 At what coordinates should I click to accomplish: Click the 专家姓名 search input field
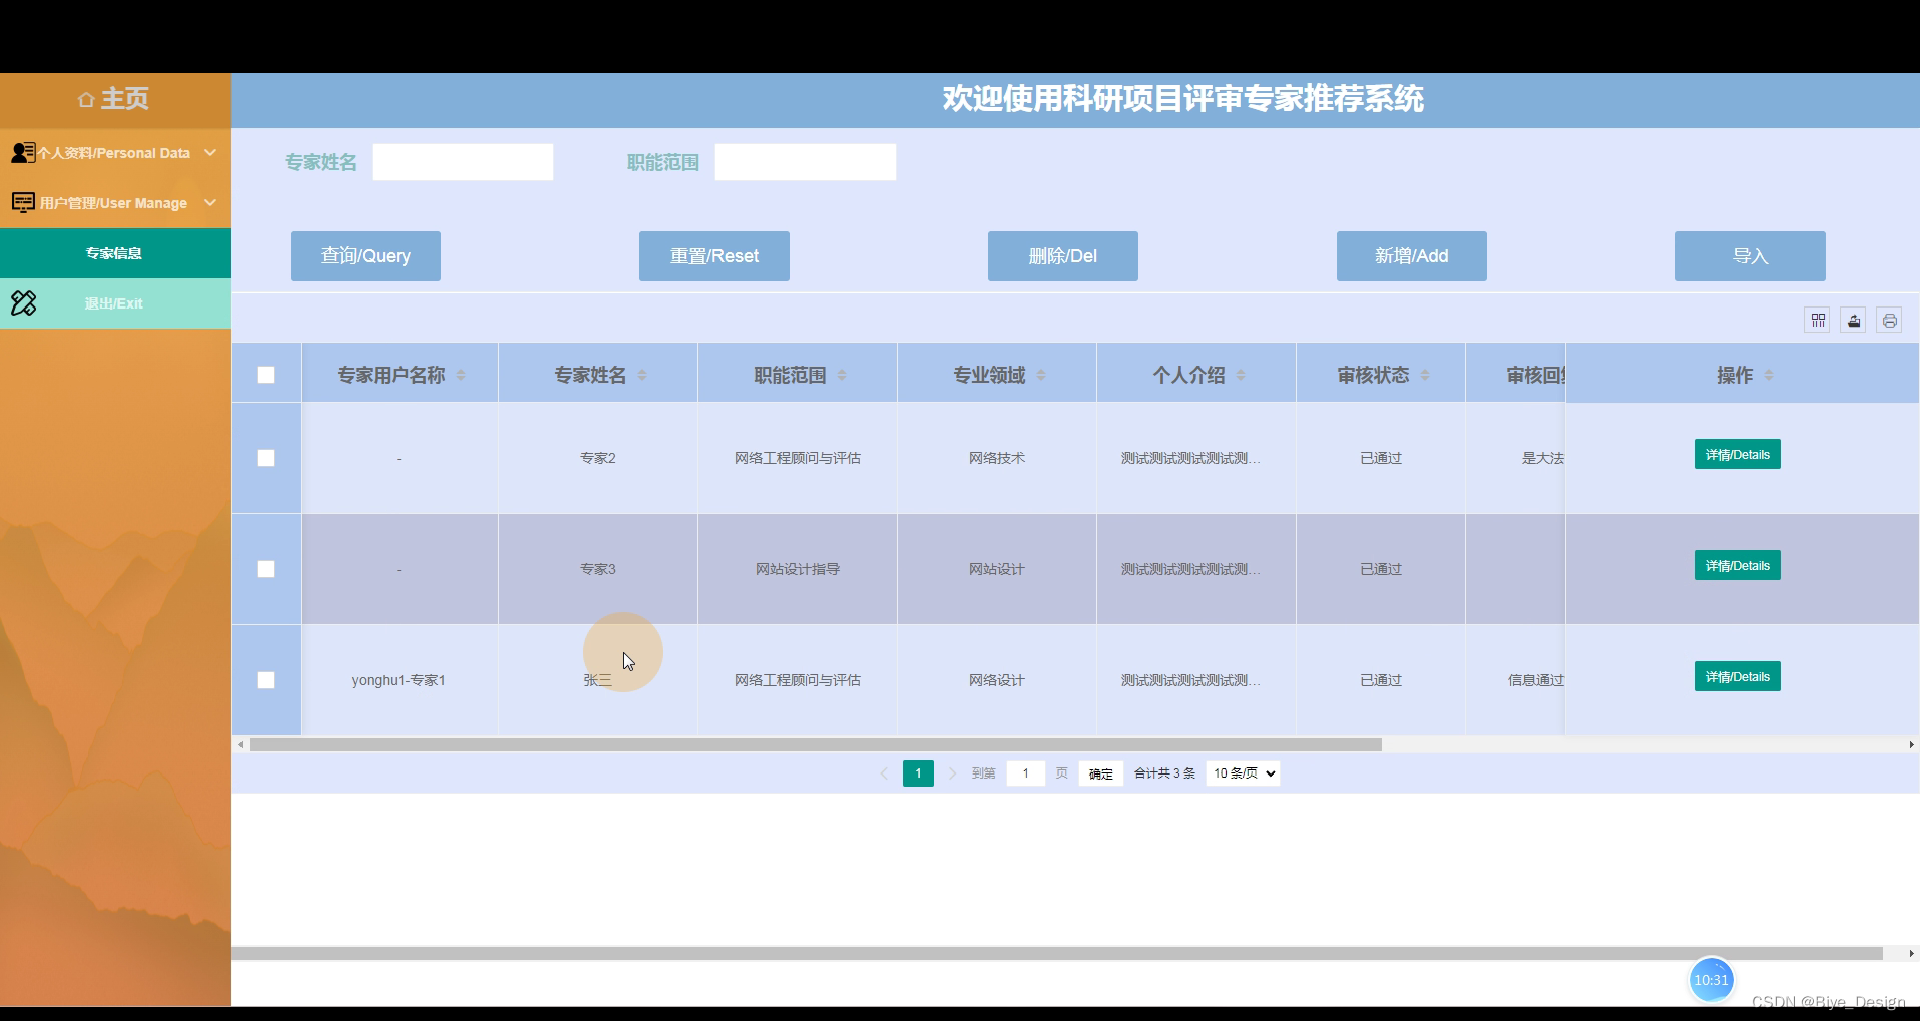click(462, 161)
